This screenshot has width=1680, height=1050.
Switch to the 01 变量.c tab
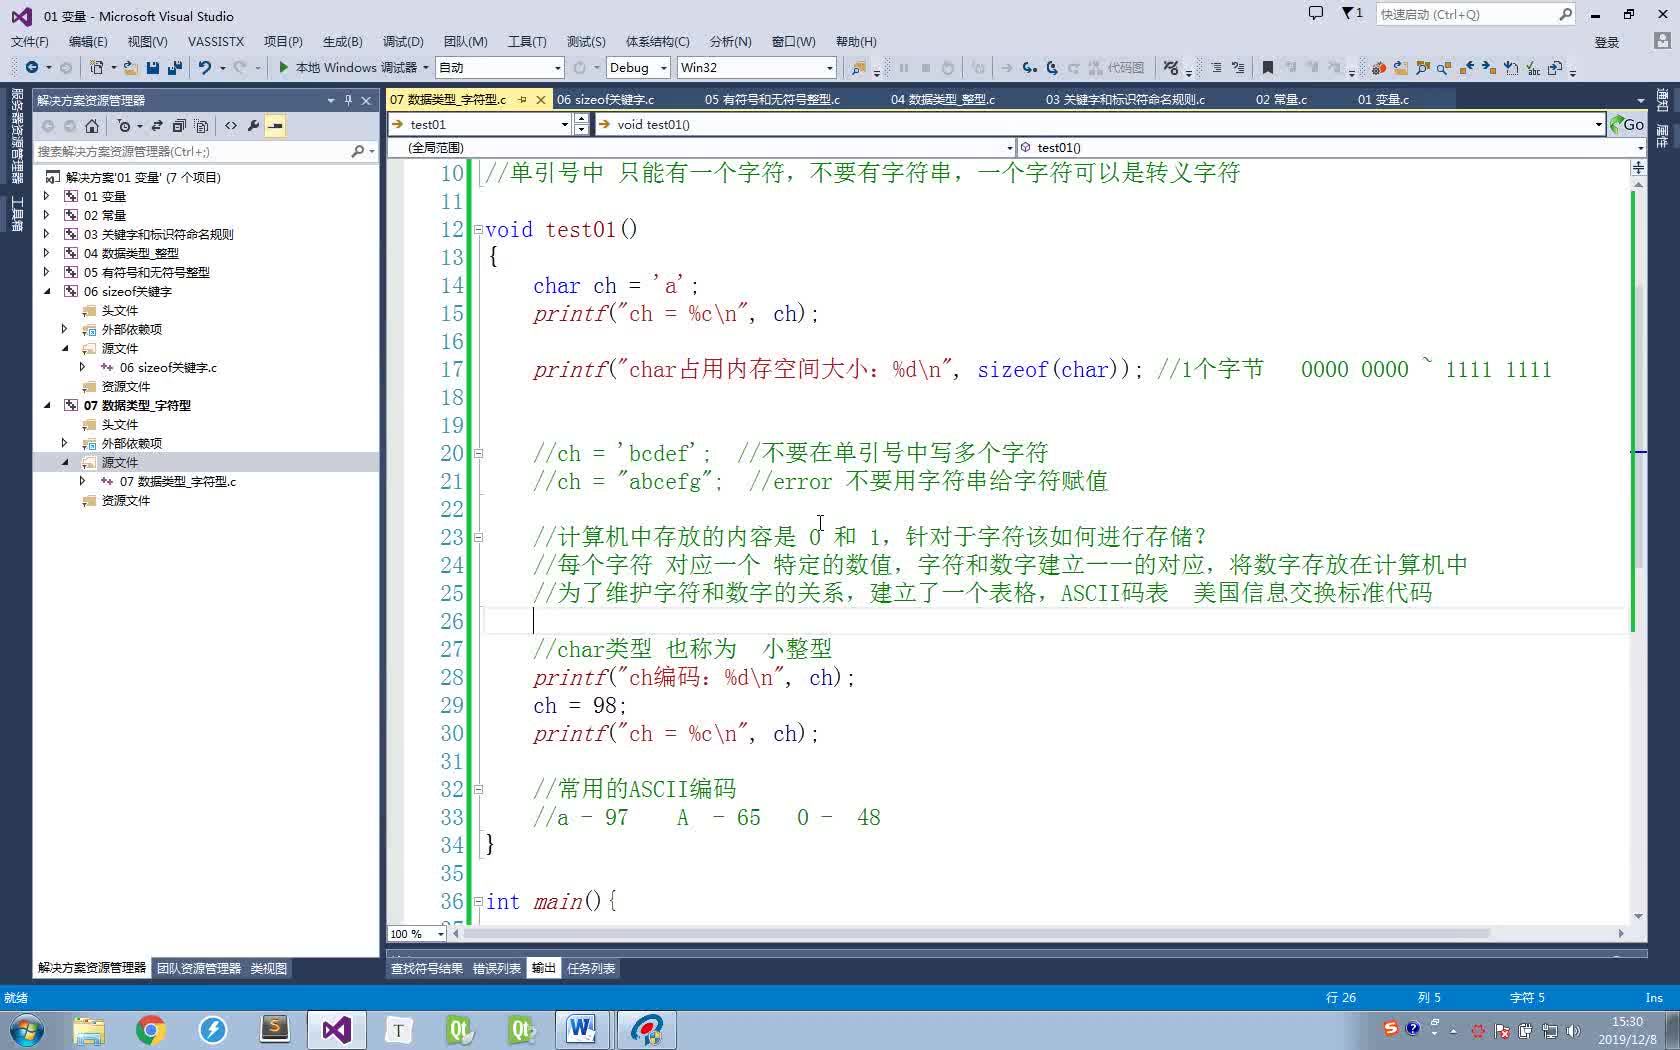click(1383, 99)
